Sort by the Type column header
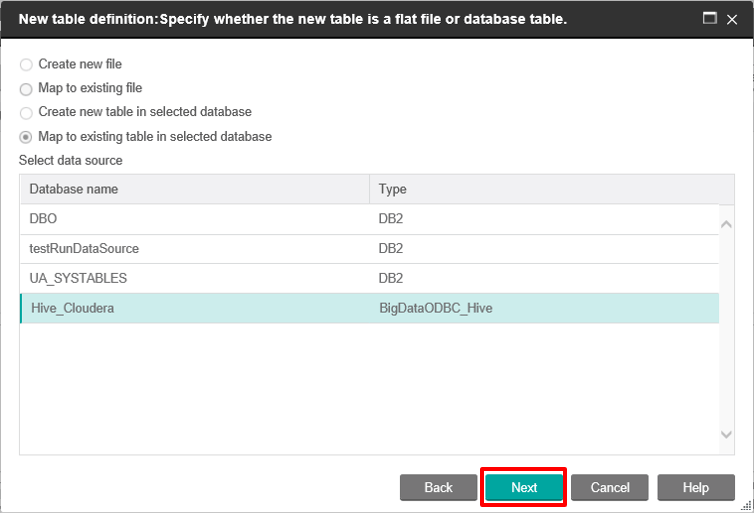Screen dimensions: 754x513 coord(552,189)
